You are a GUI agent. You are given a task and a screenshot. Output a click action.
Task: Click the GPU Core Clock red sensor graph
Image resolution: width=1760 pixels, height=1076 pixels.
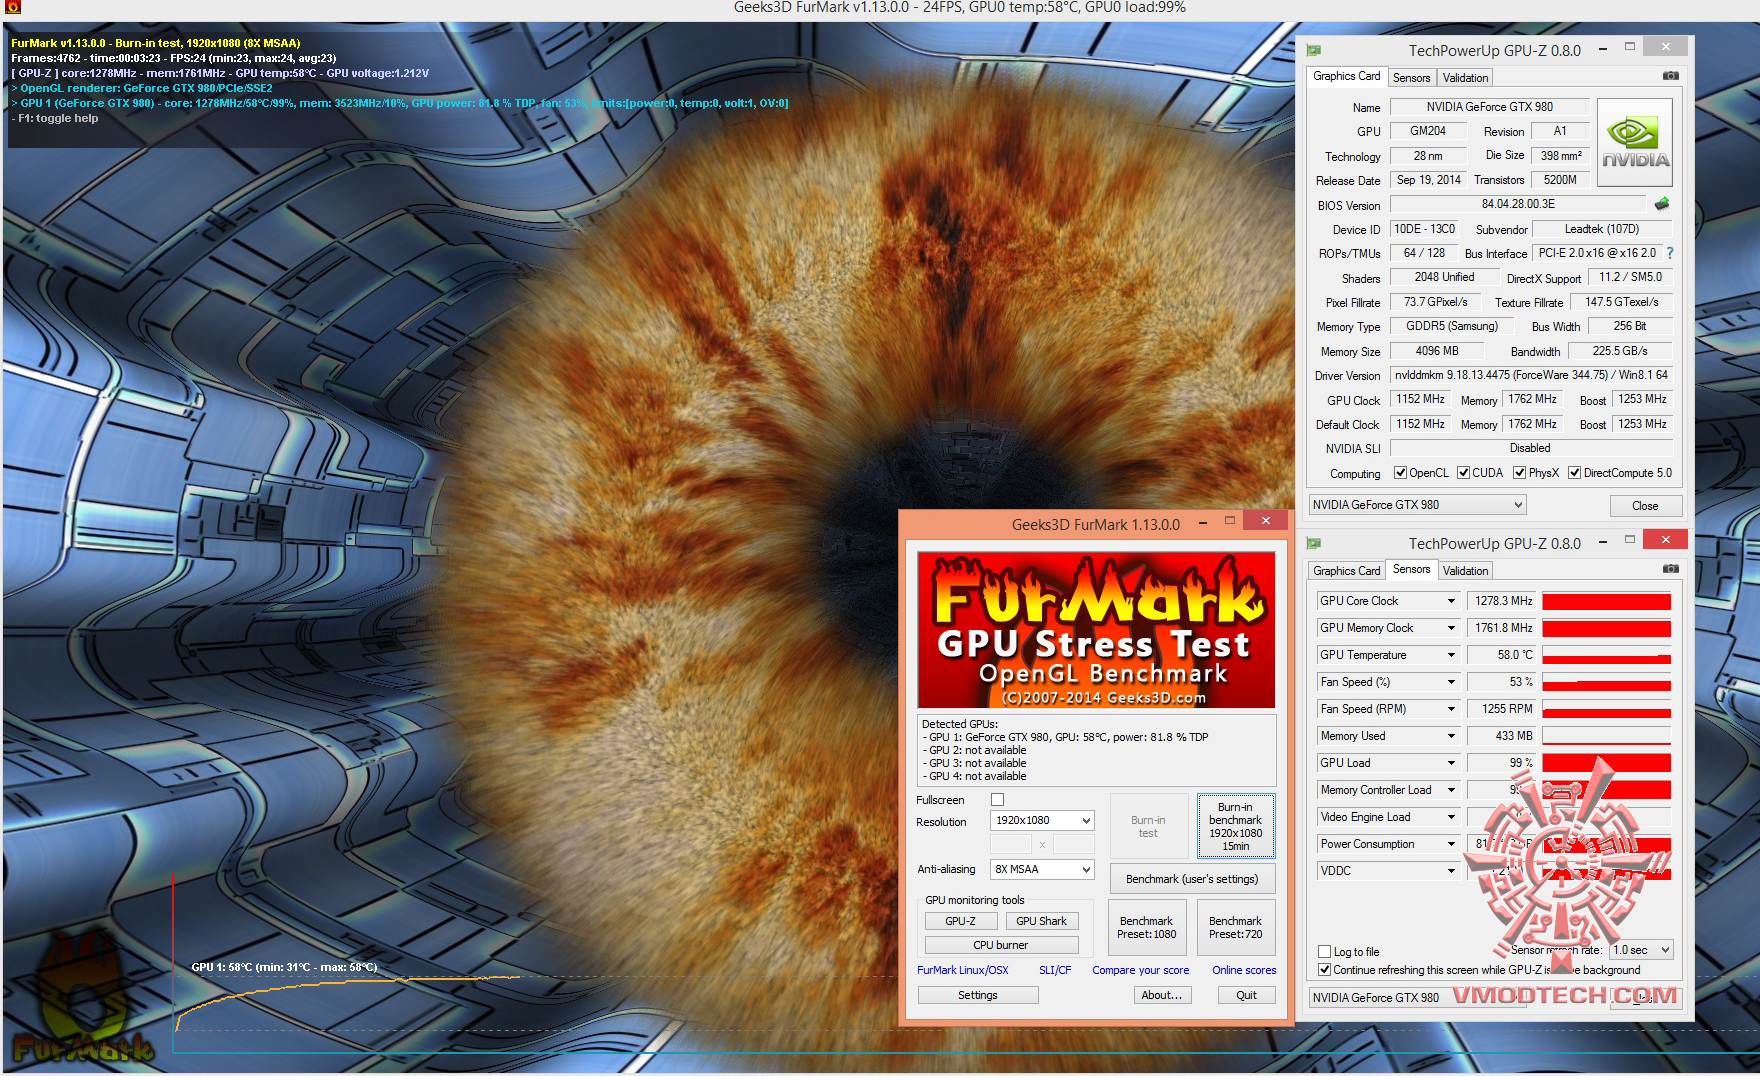point(1607,601)
